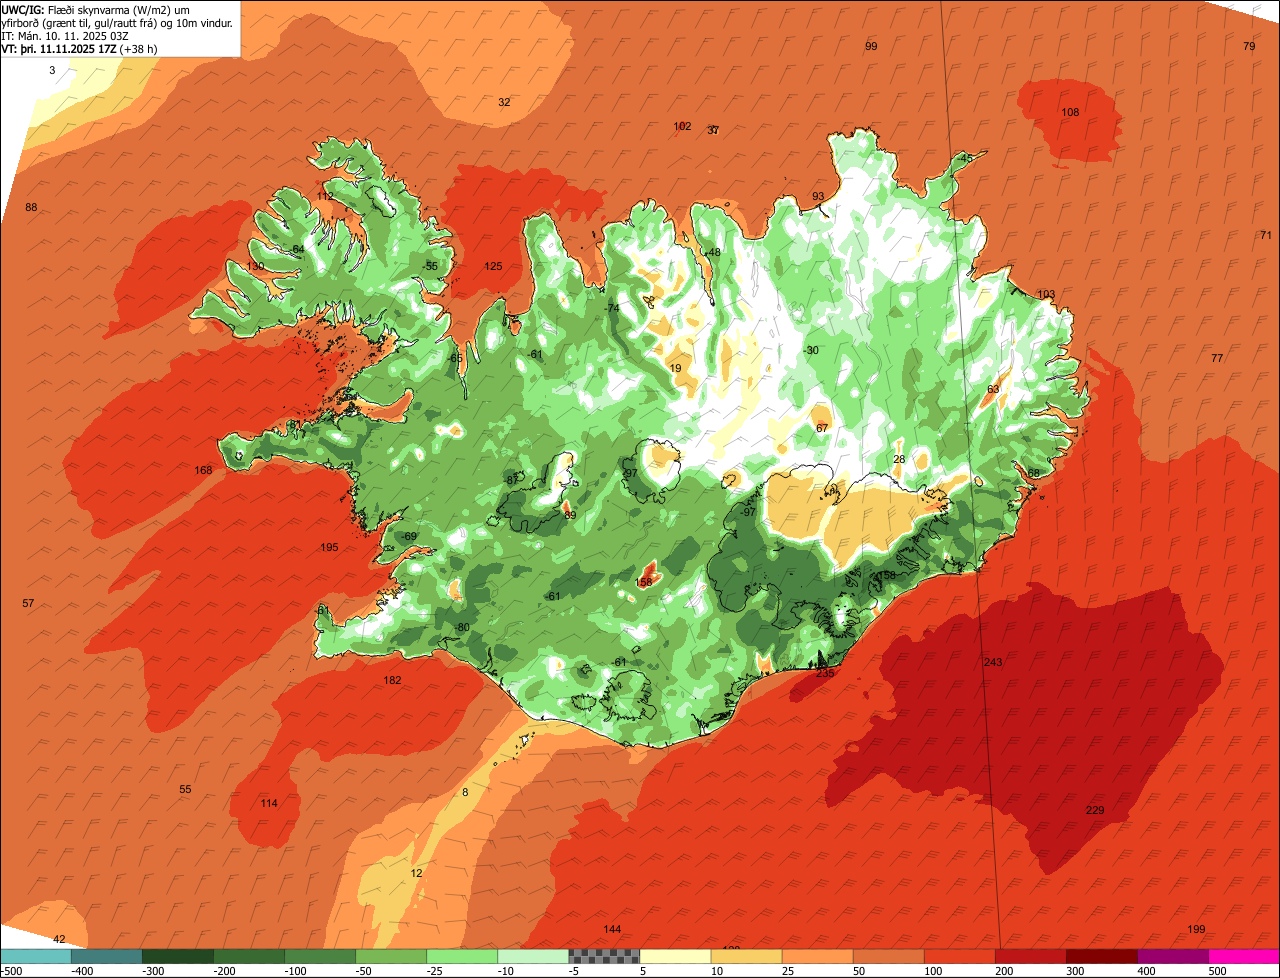This screenshot has height=978, width=1280.
Task: Click the value 144 at the bottom
Action: (x=612, y=929)
